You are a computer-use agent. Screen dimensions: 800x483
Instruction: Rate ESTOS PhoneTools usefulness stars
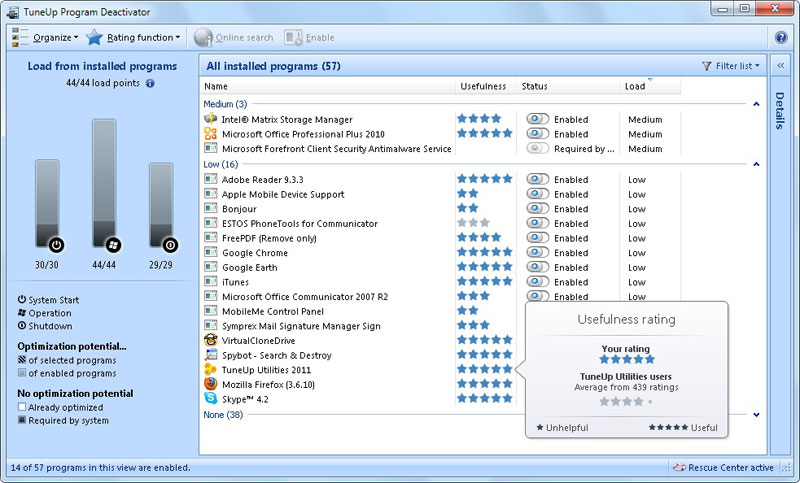tap(473, 223)
